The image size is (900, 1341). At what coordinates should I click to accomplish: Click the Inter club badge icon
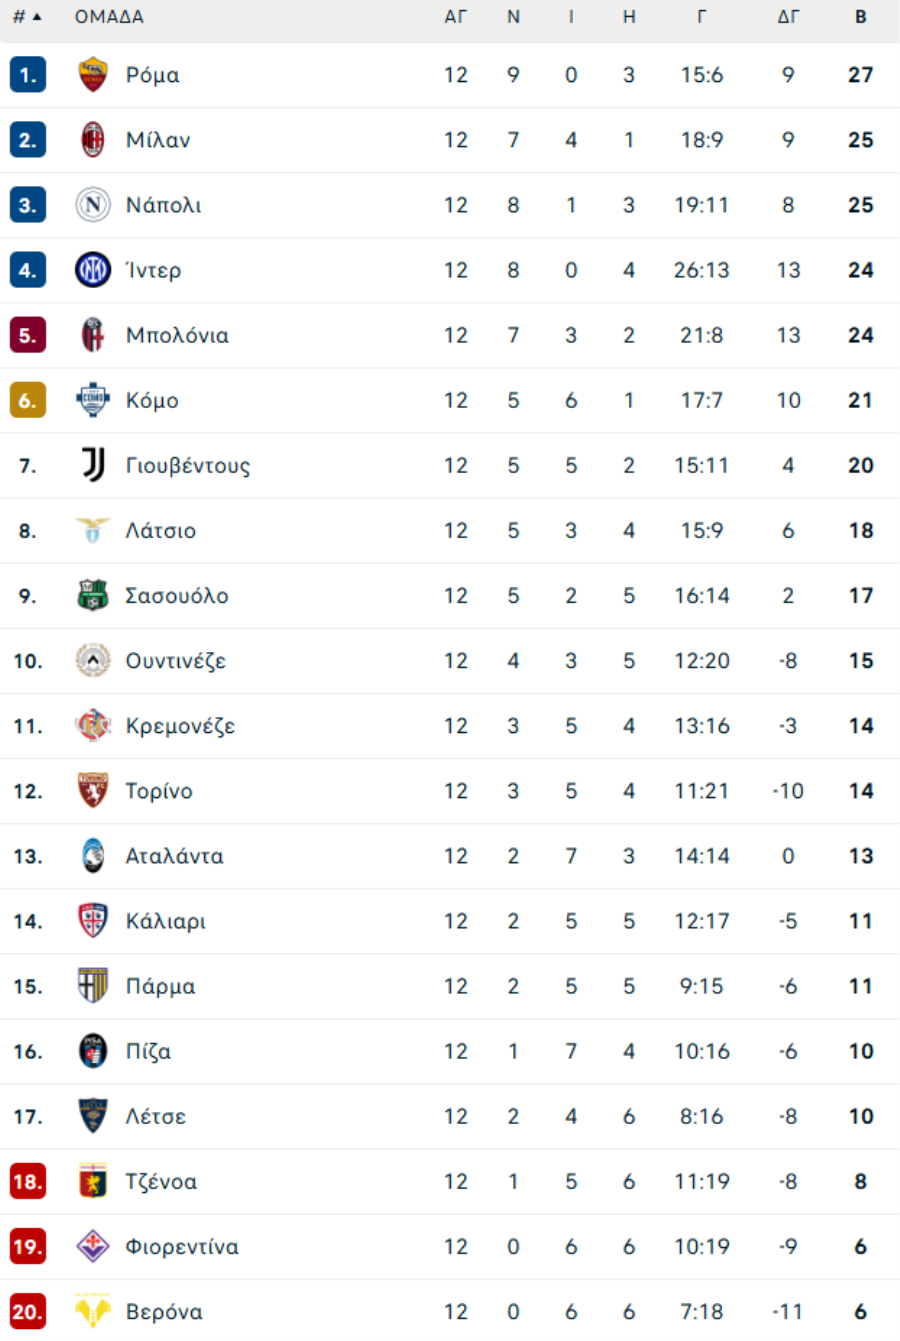click(x=93, y=270)
